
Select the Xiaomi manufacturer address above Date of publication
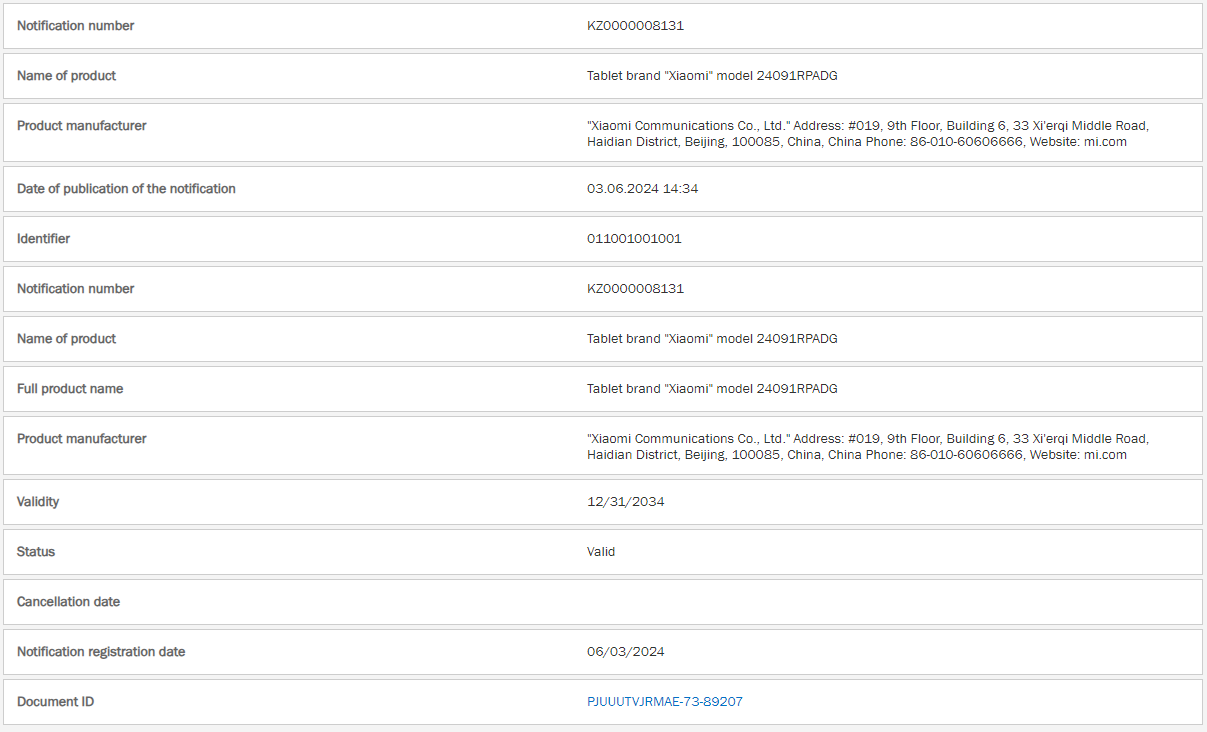[x=867, y=134]
